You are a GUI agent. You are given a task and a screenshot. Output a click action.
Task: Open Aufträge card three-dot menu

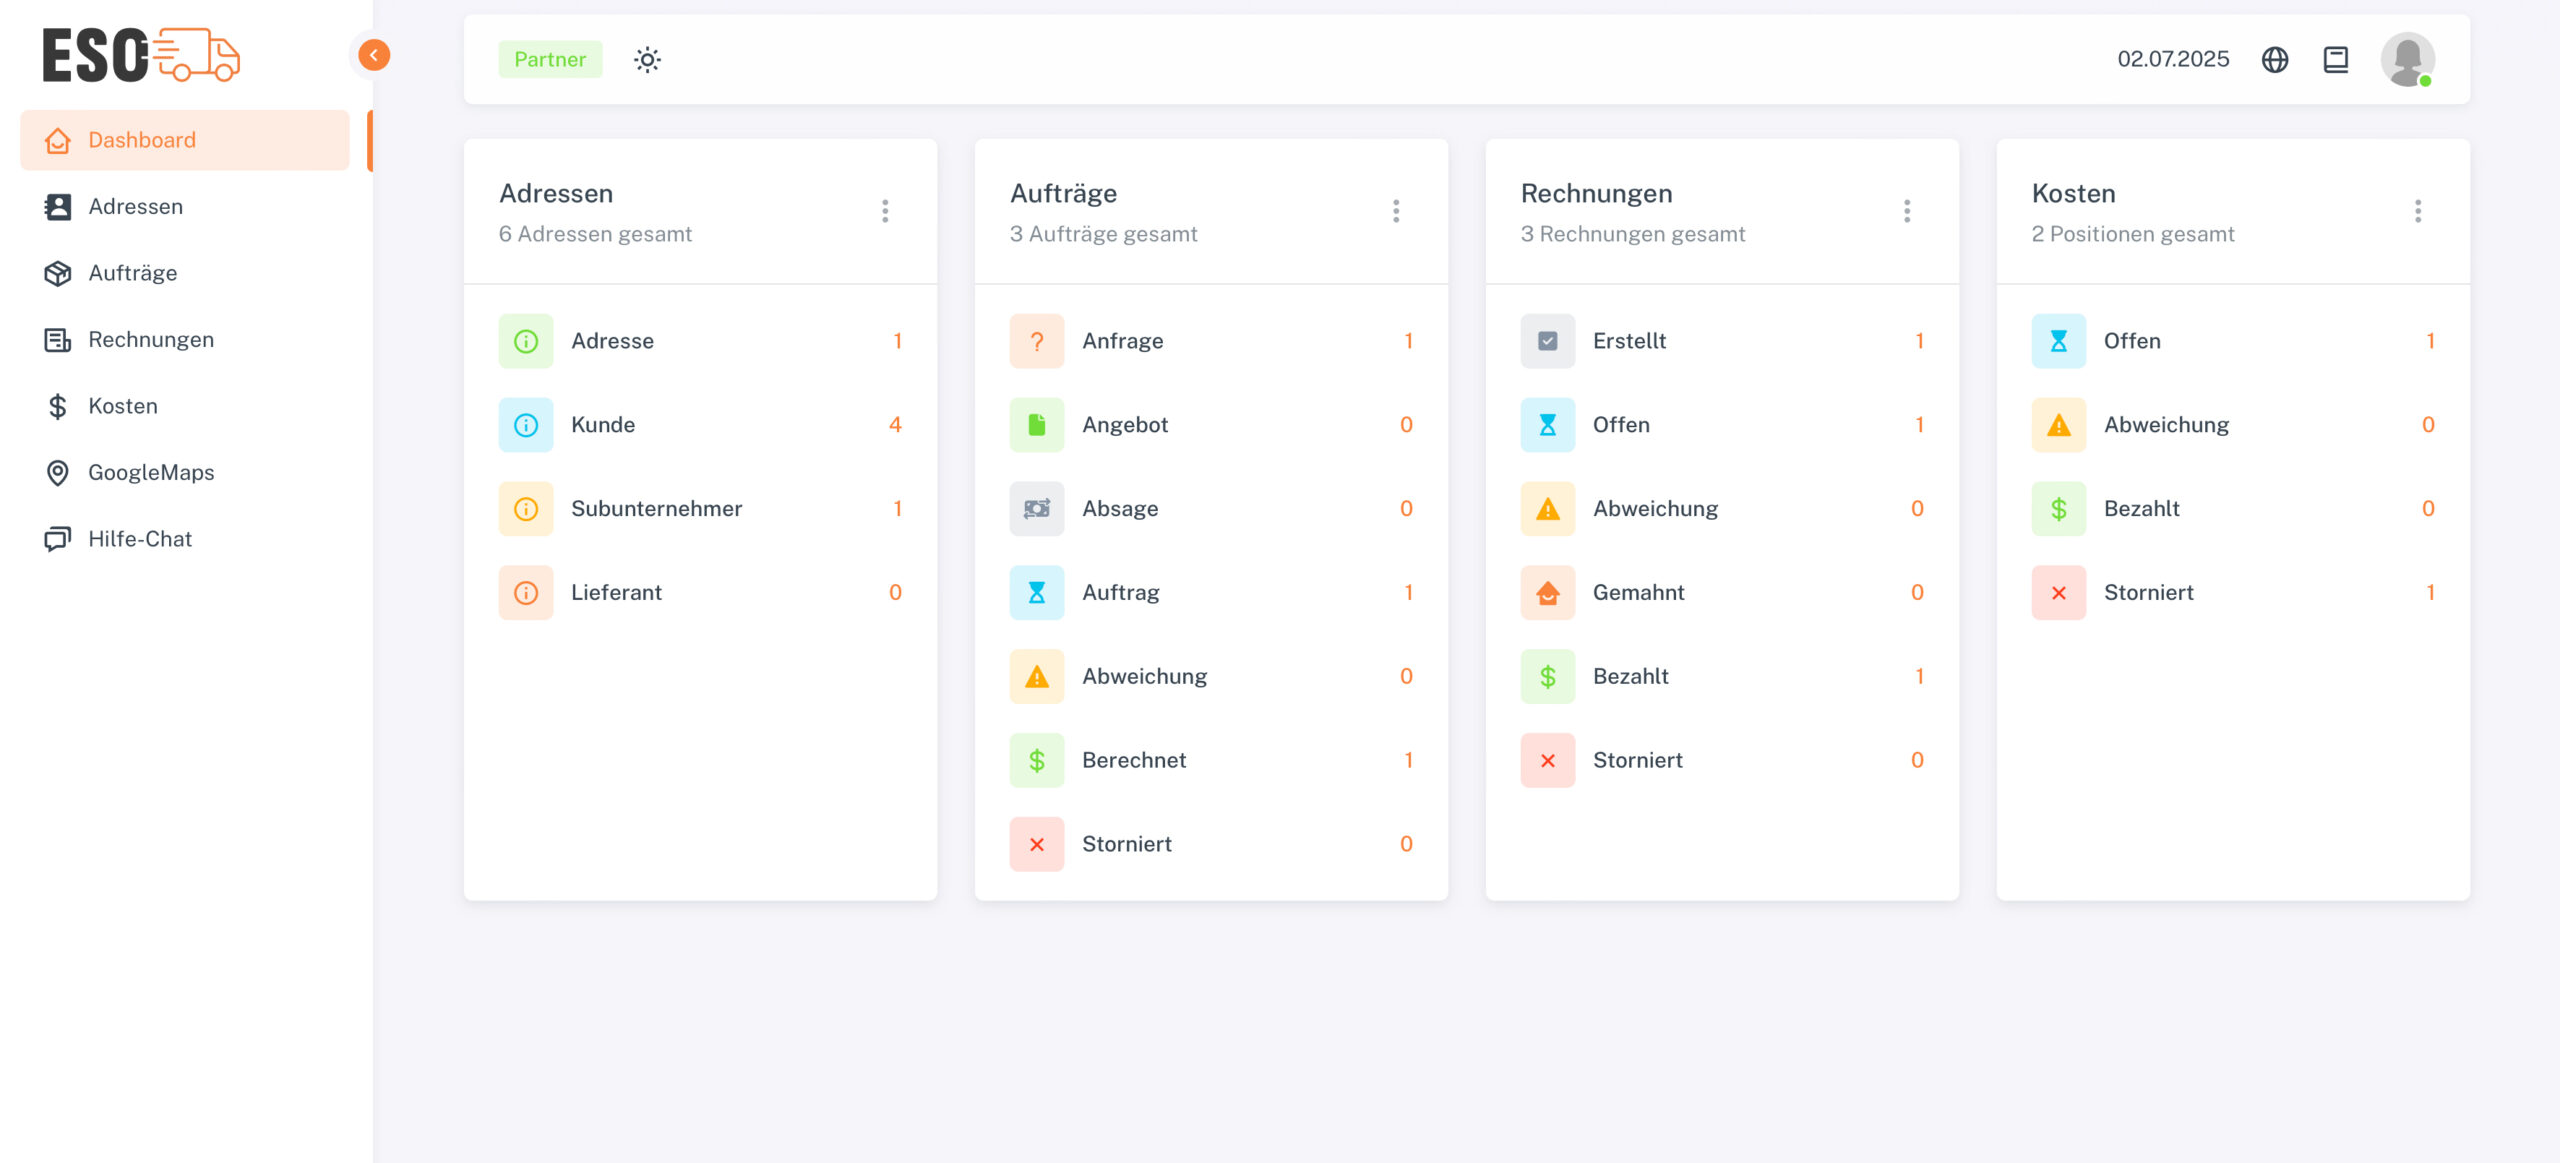tap(1396, 211)
